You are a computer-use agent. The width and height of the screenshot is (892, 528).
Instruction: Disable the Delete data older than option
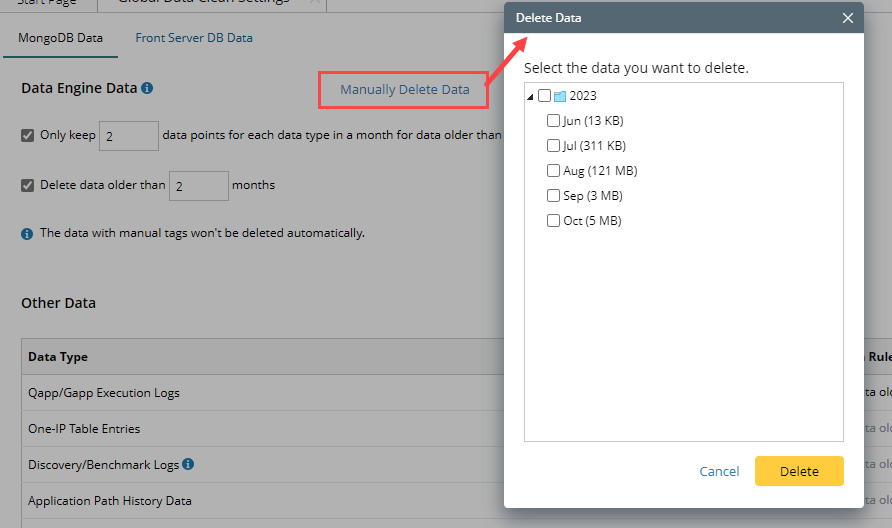(x=28, y=185)
